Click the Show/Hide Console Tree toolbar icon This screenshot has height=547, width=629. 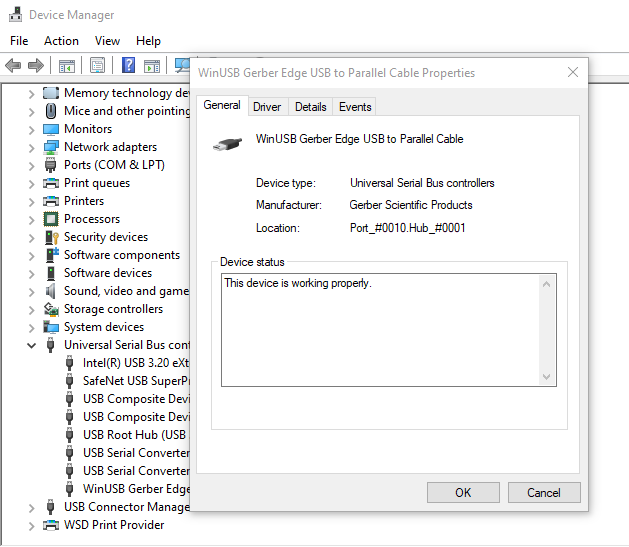(x=67, y=65)
